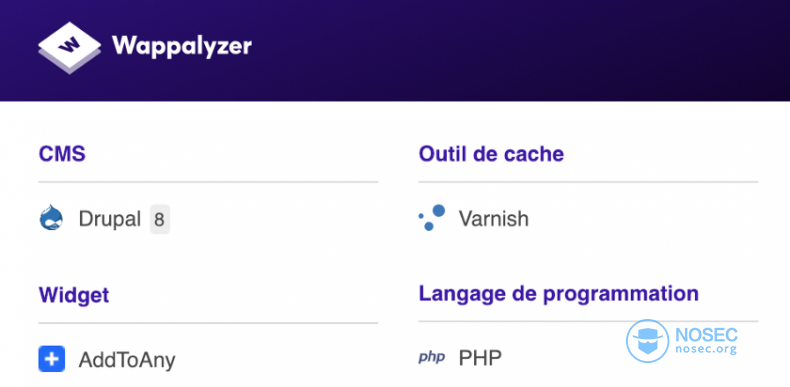Screen dimensions: 790x387
Task: Open the PHP technology link
Action: tap(480, 358)
